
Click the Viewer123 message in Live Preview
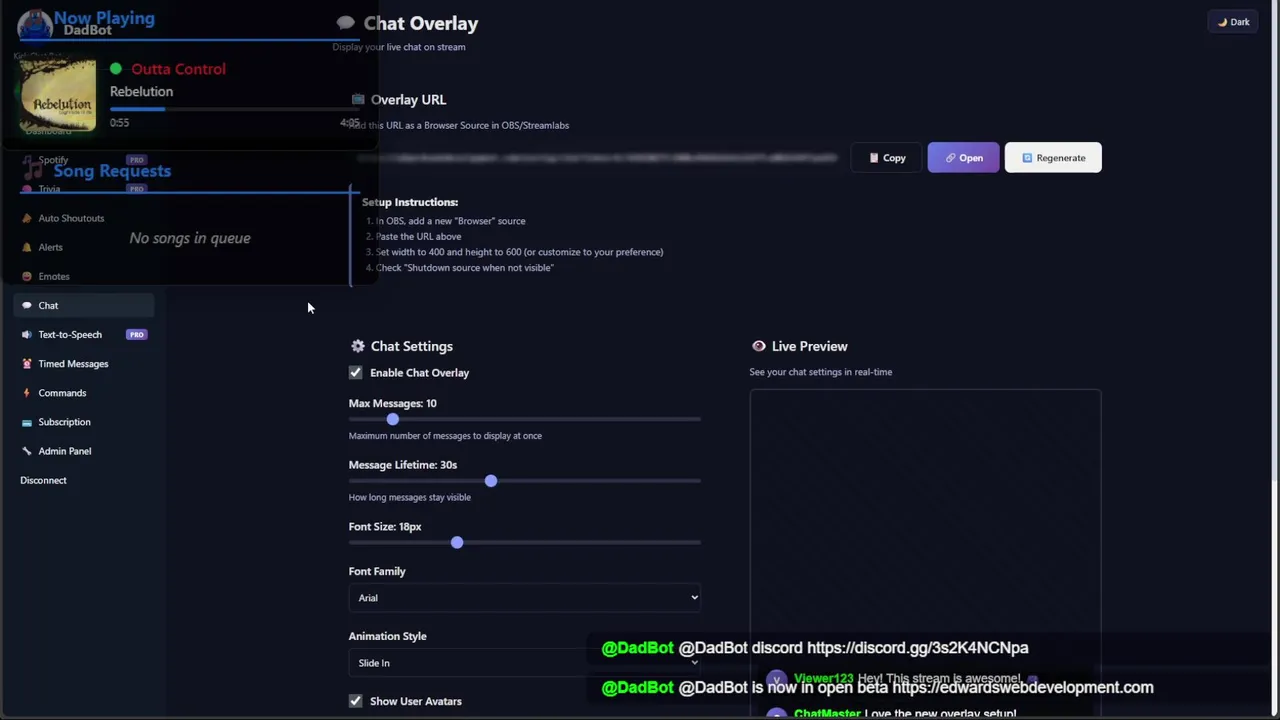[905, 679]
